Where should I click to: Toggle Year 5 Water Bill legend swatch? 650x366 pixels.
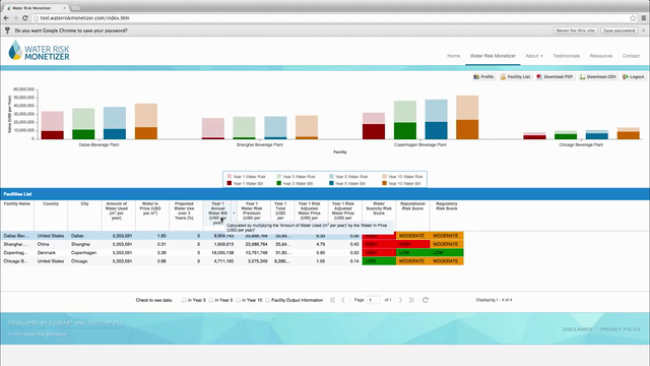click(331, 183)
